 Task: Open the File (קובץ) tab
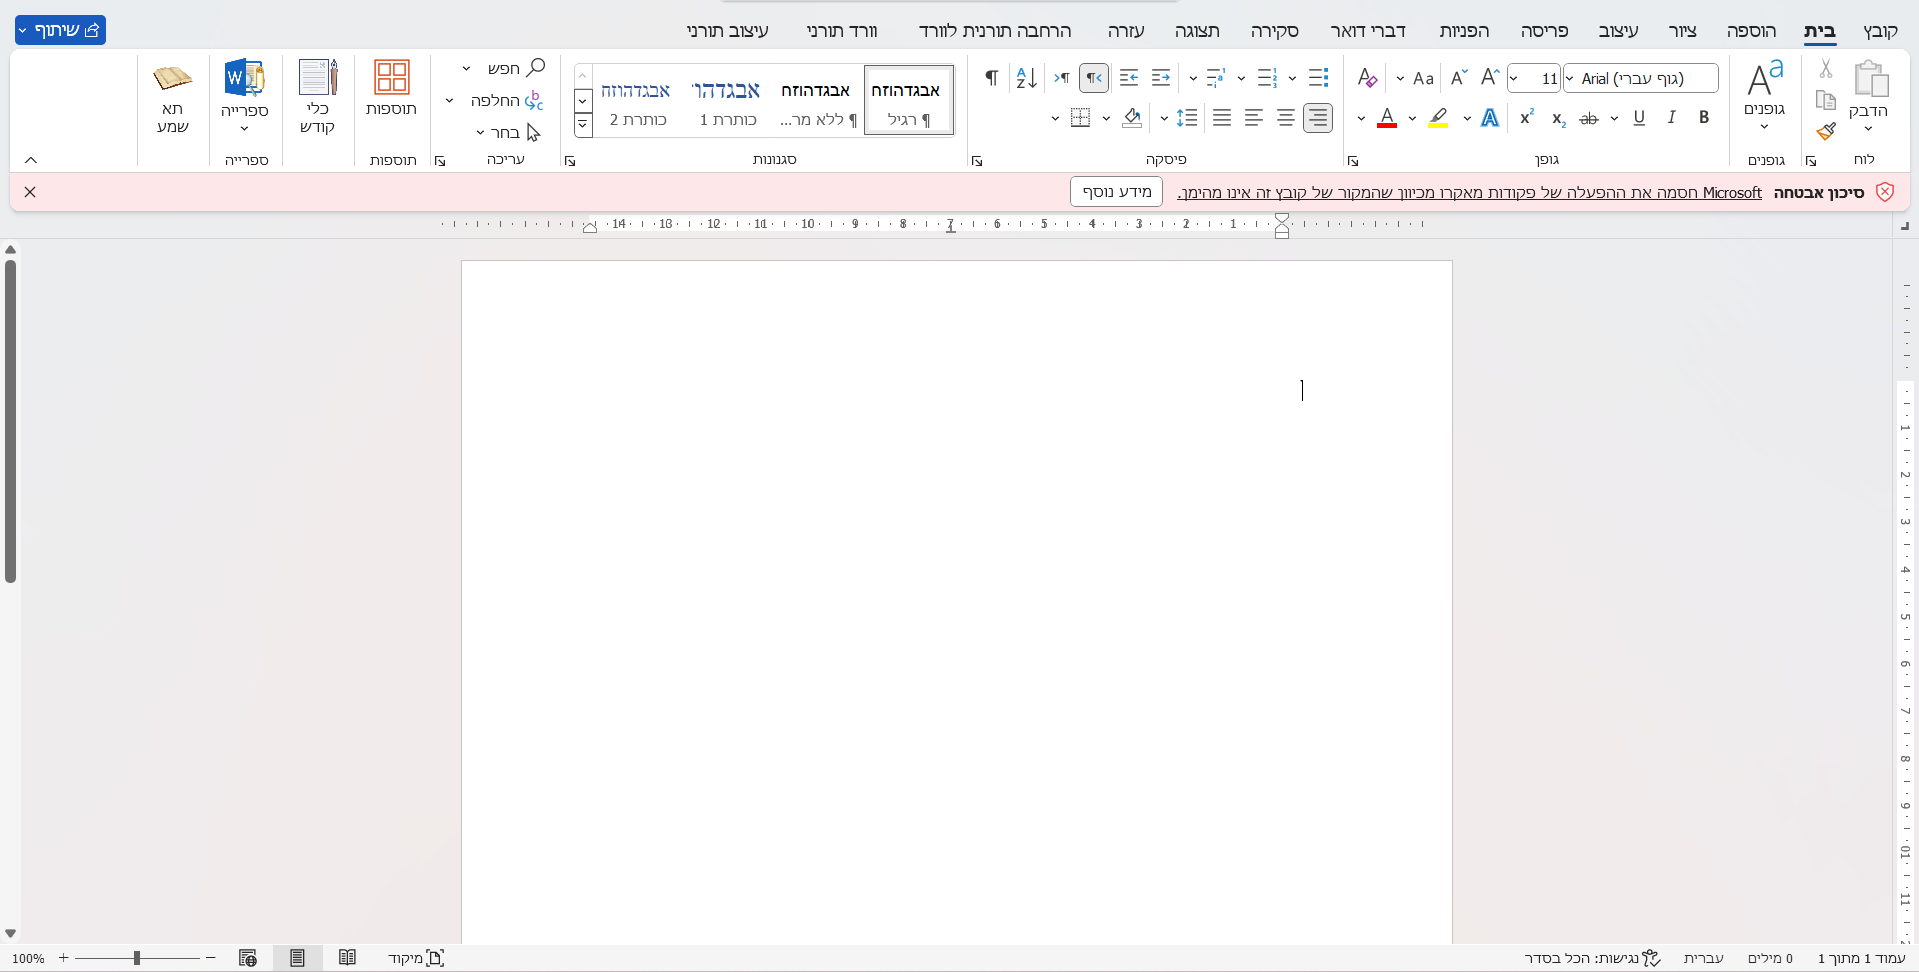(1881, 31)
